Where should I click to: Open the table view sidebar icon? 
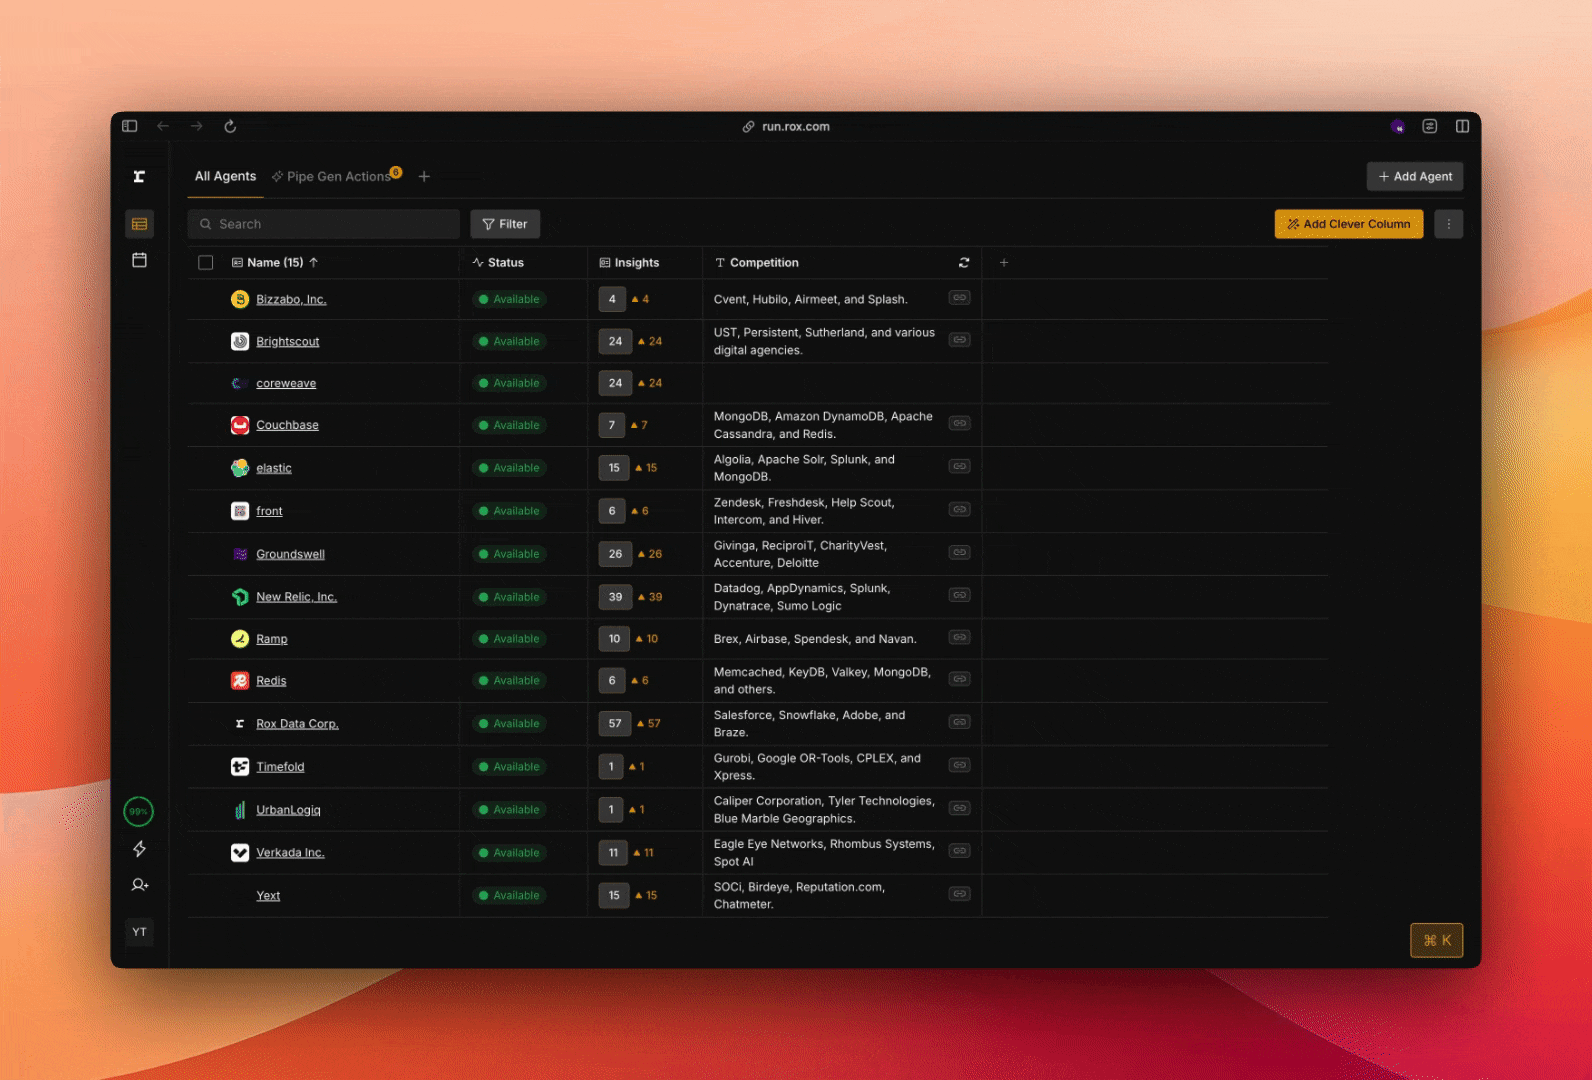click(x=139, y=224)
